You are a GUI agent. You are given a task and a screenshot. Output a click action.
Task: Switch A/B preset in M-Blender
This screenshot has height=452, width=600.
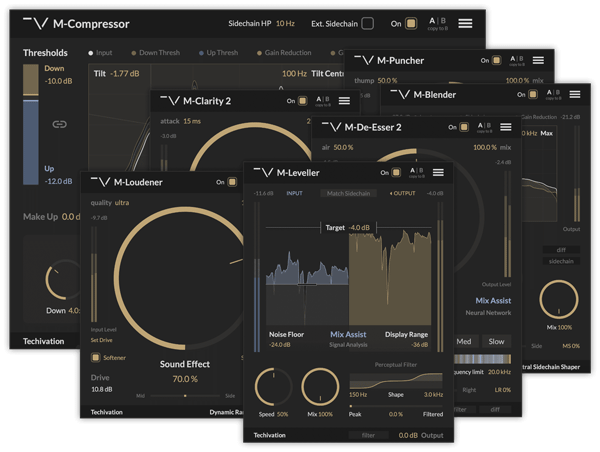pos(553,95)
